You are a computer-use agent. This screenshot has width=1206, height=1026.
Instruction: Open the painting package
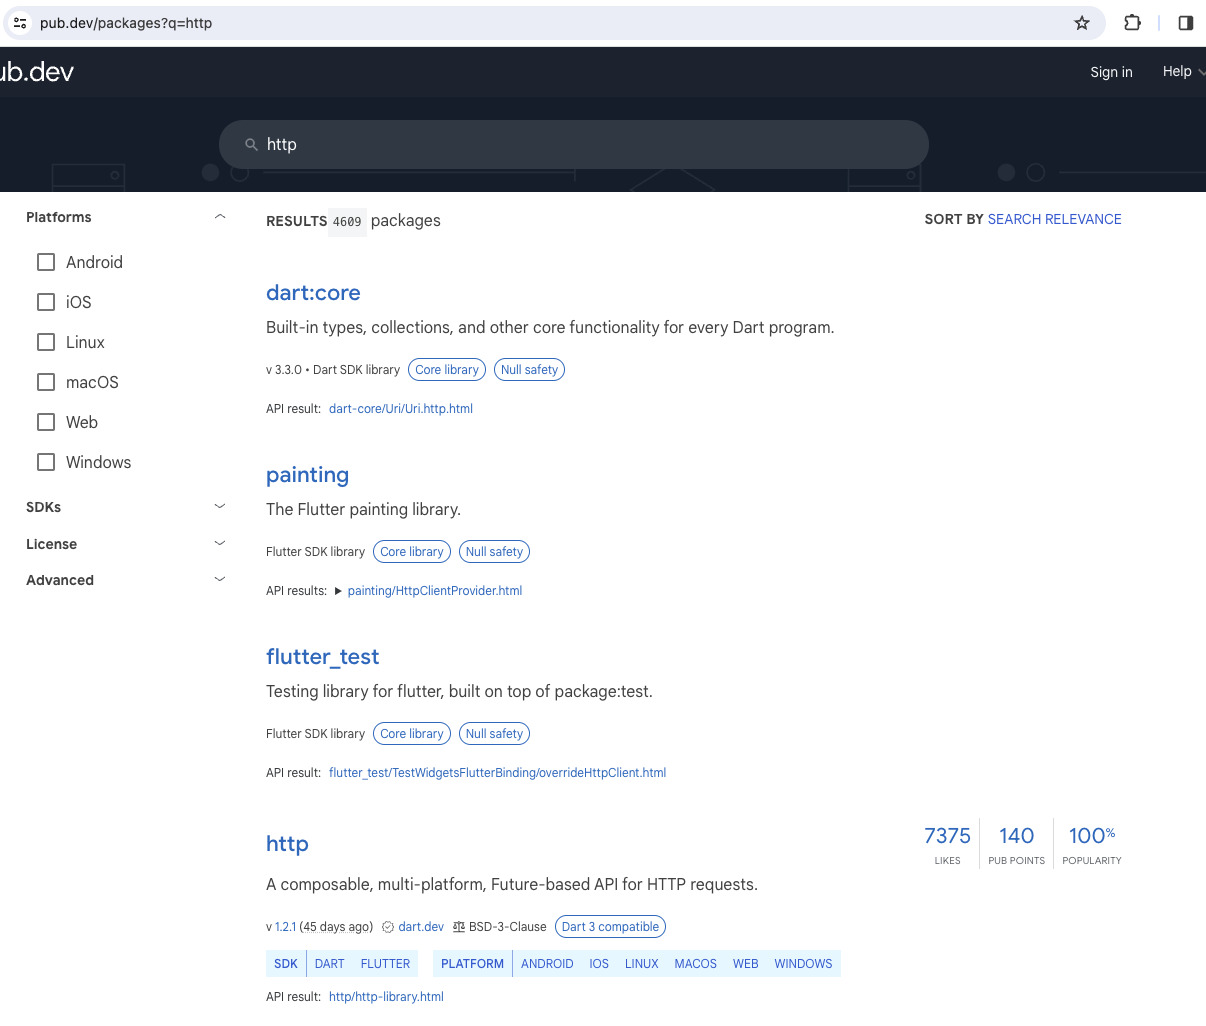click(x=307, y=475)
